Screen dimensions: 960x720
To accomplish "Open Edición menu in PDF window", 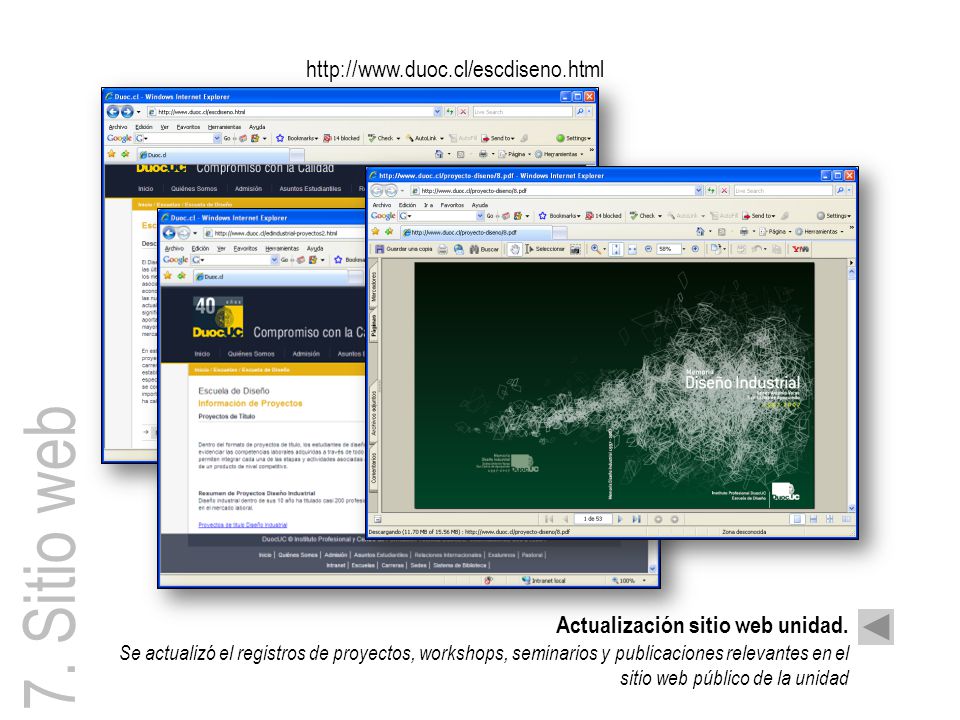I will (x=407, y=205).
